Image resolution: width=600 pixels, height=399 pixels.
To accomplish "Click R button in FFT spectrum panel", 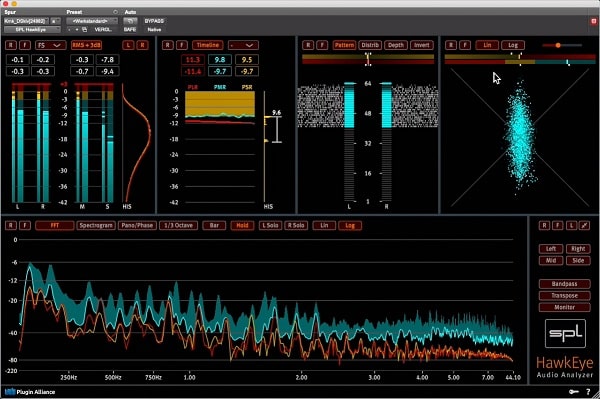I will pyautogui.click(x=11, y=225).
